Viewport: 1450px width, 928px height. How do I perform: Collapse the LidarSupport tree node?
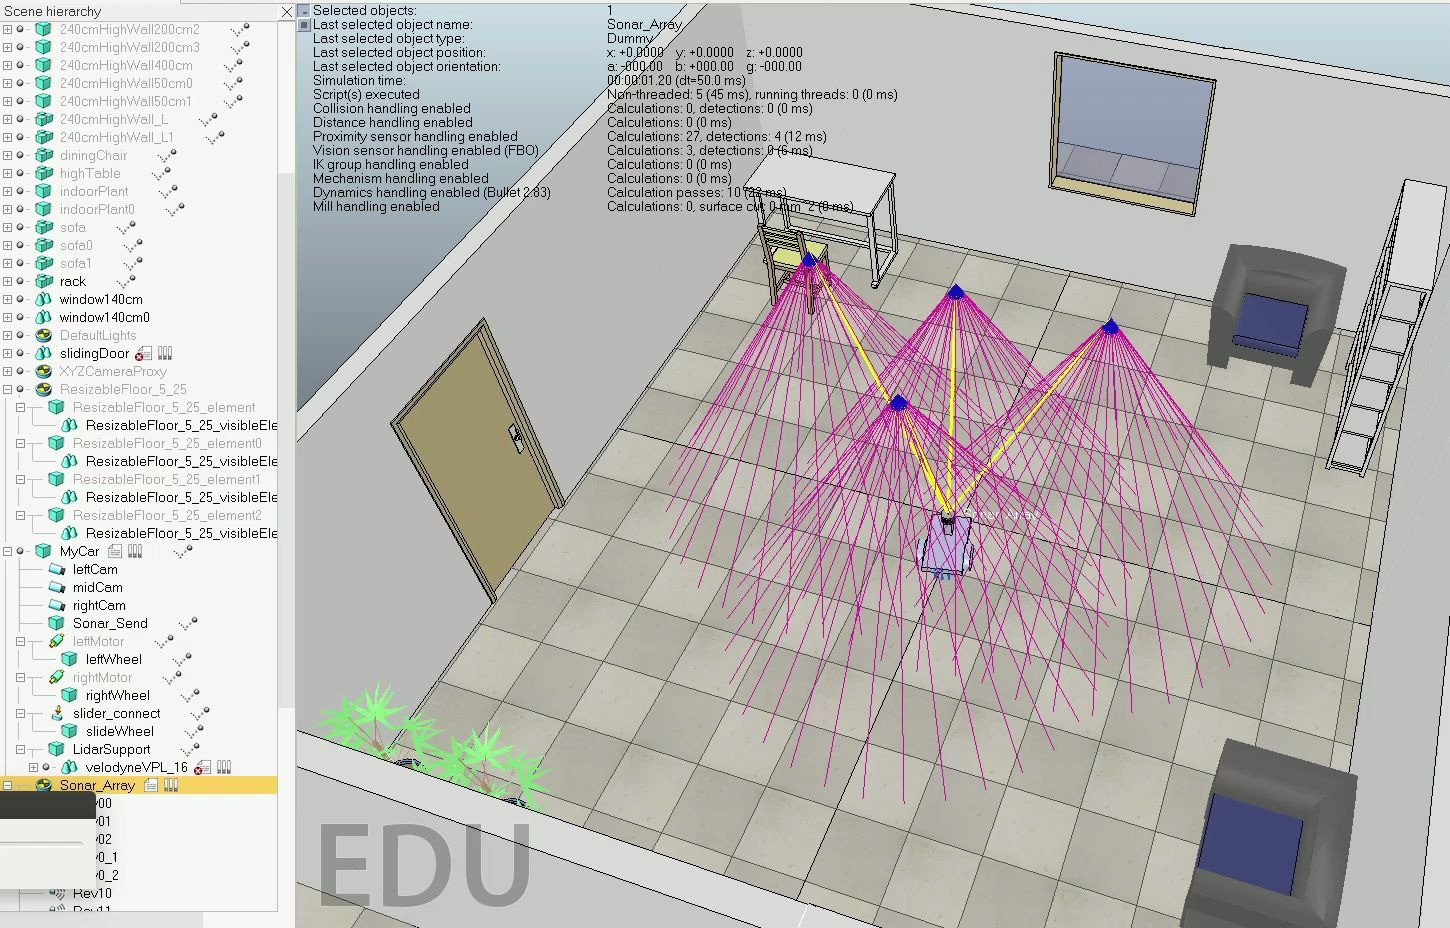(21, 750)
